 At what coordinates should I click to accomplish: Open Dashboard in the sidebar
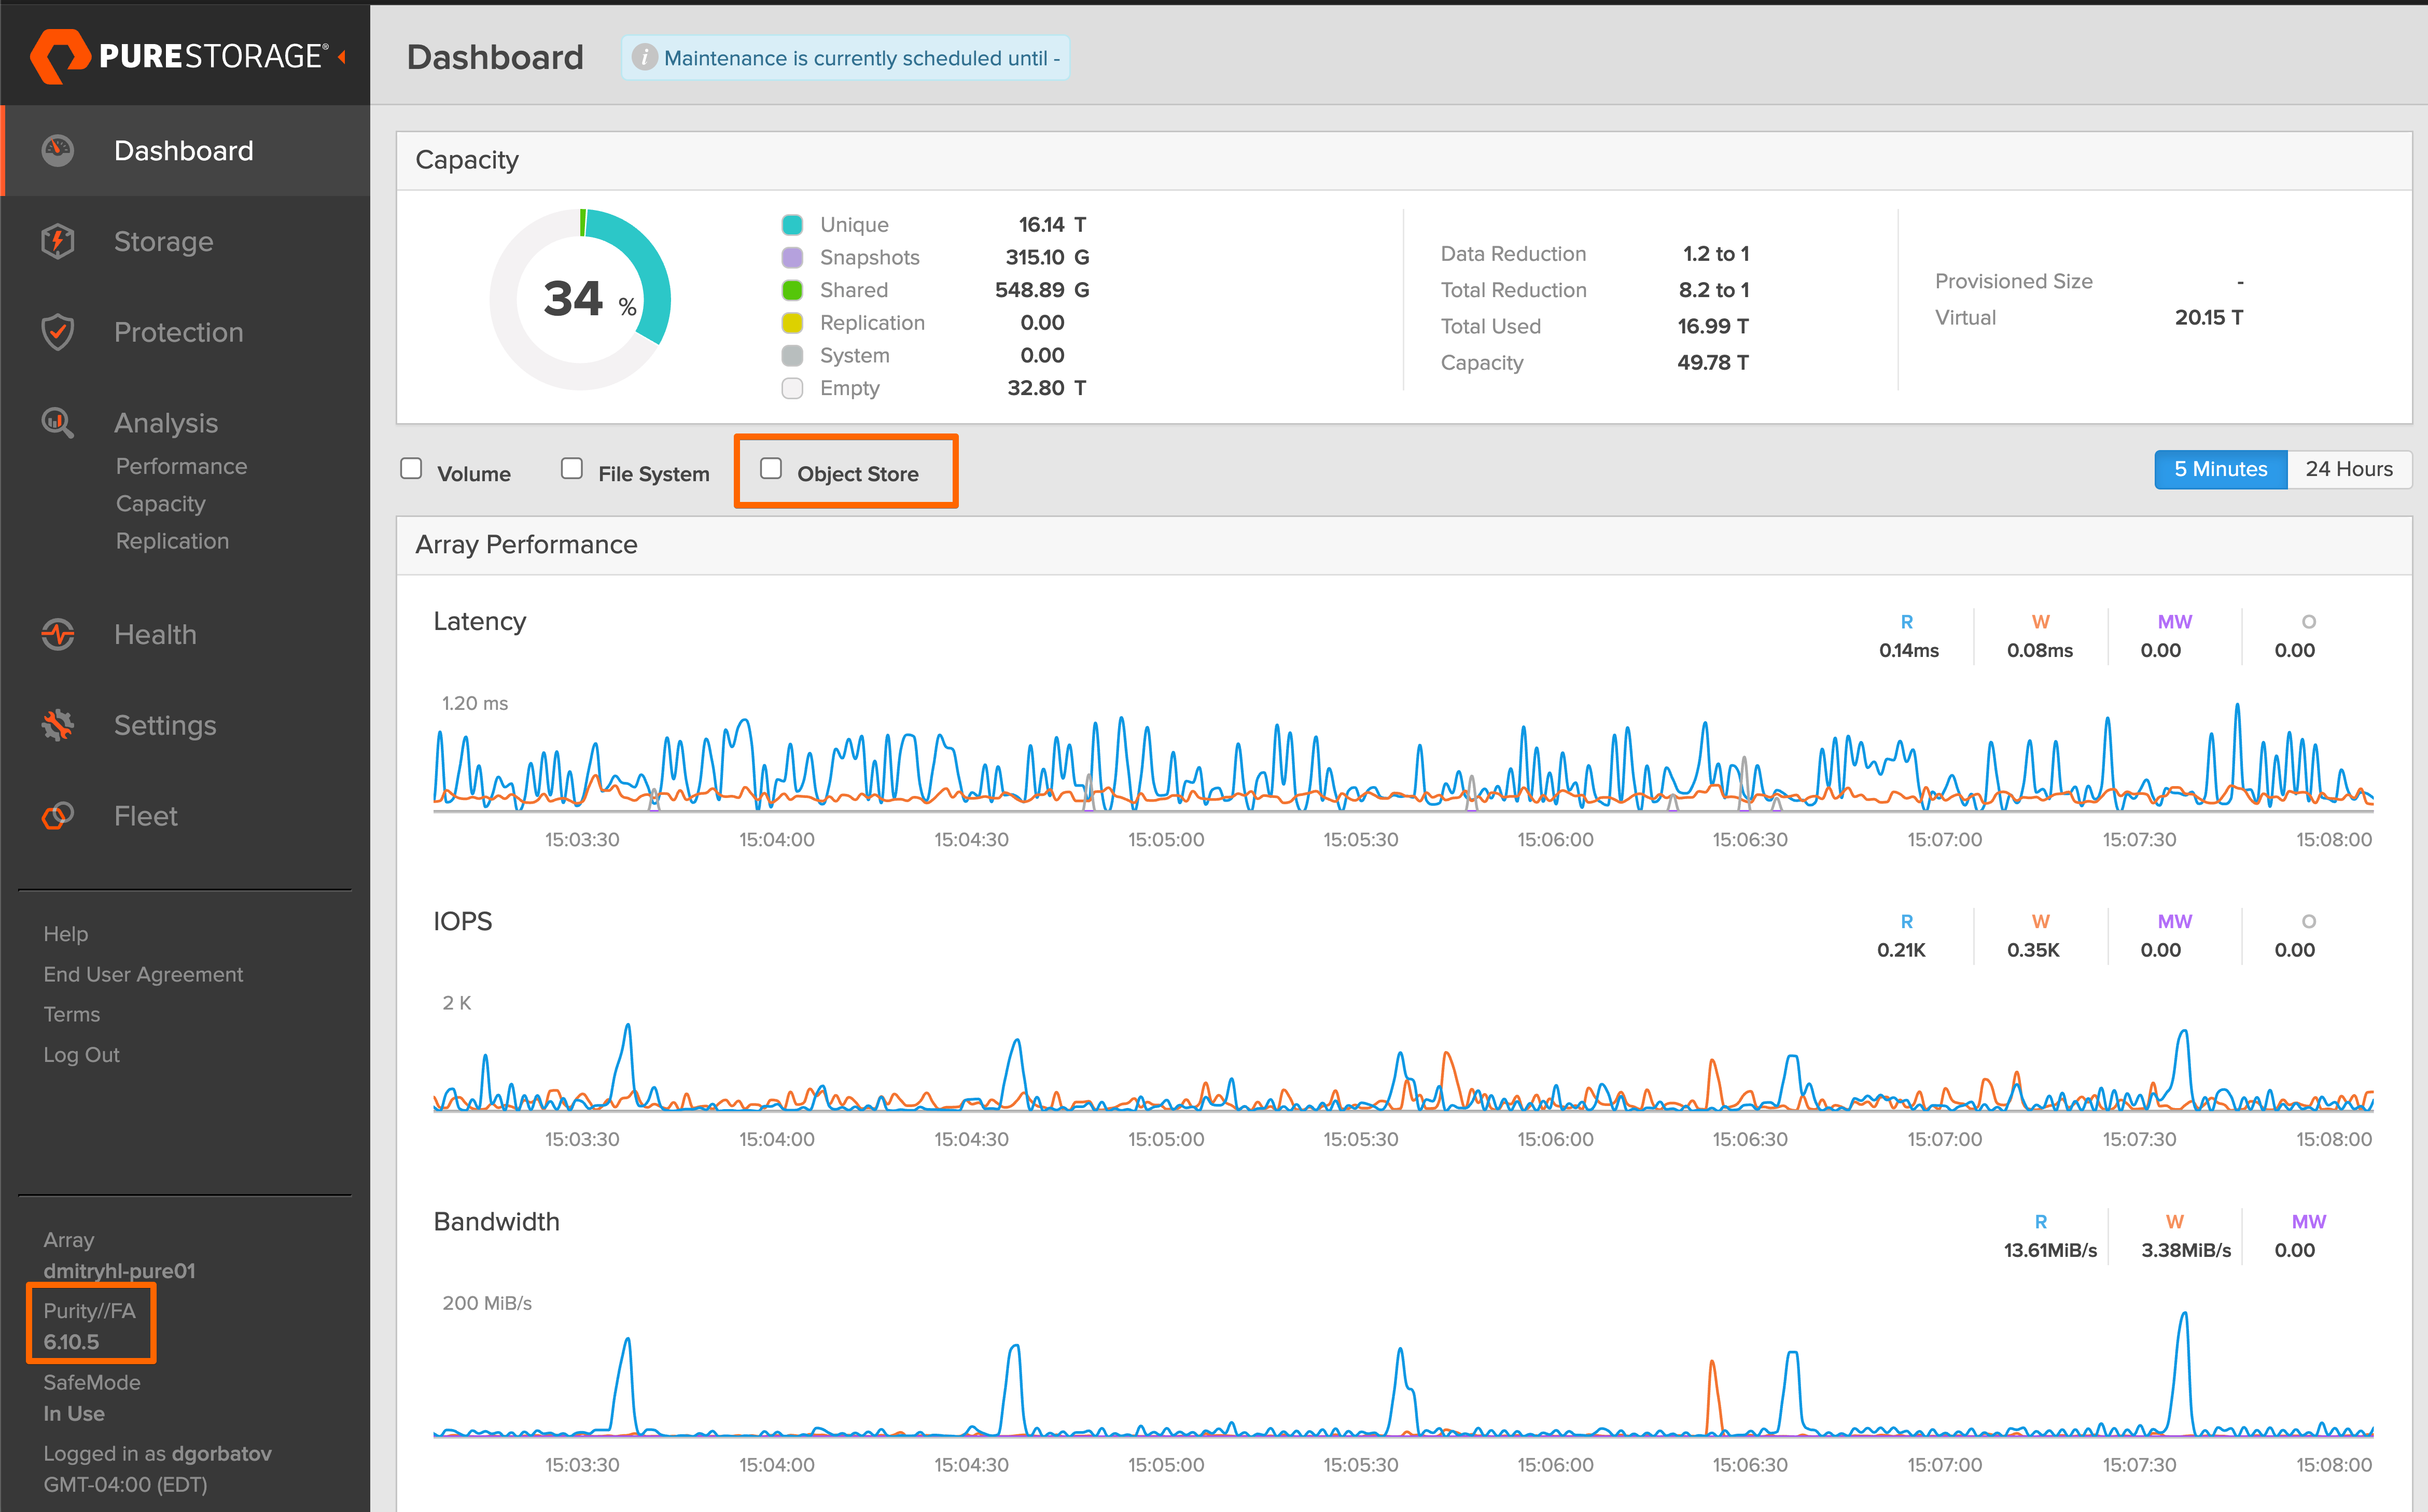click(x=184, y=151)
